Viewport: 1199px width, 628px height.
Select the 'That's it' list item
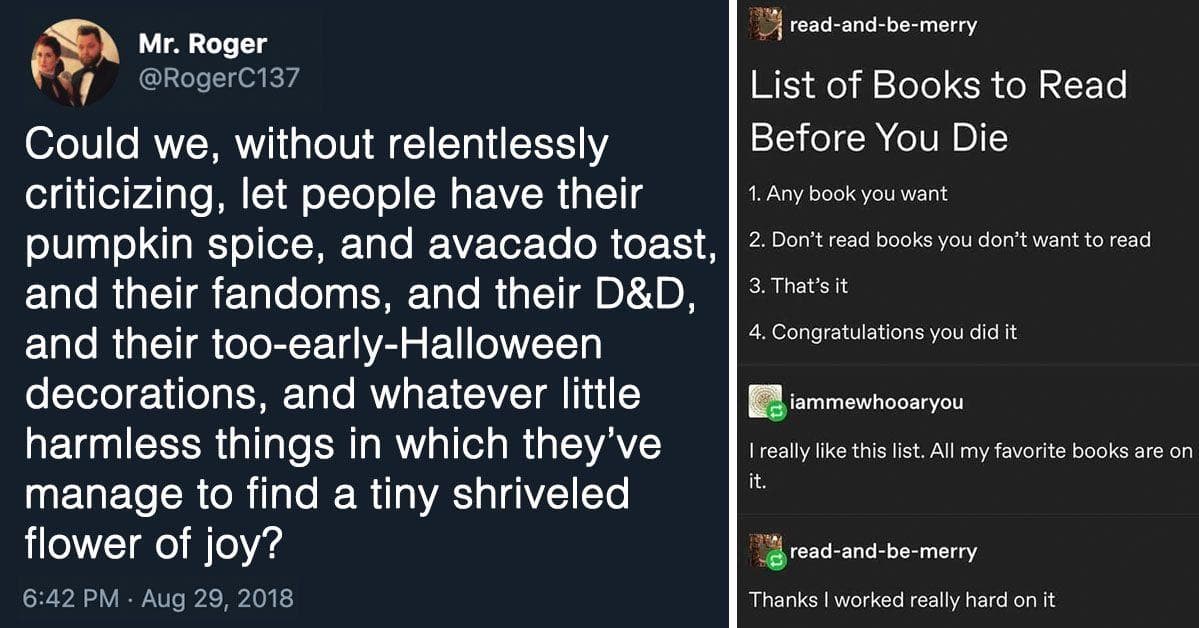(799, 286)
